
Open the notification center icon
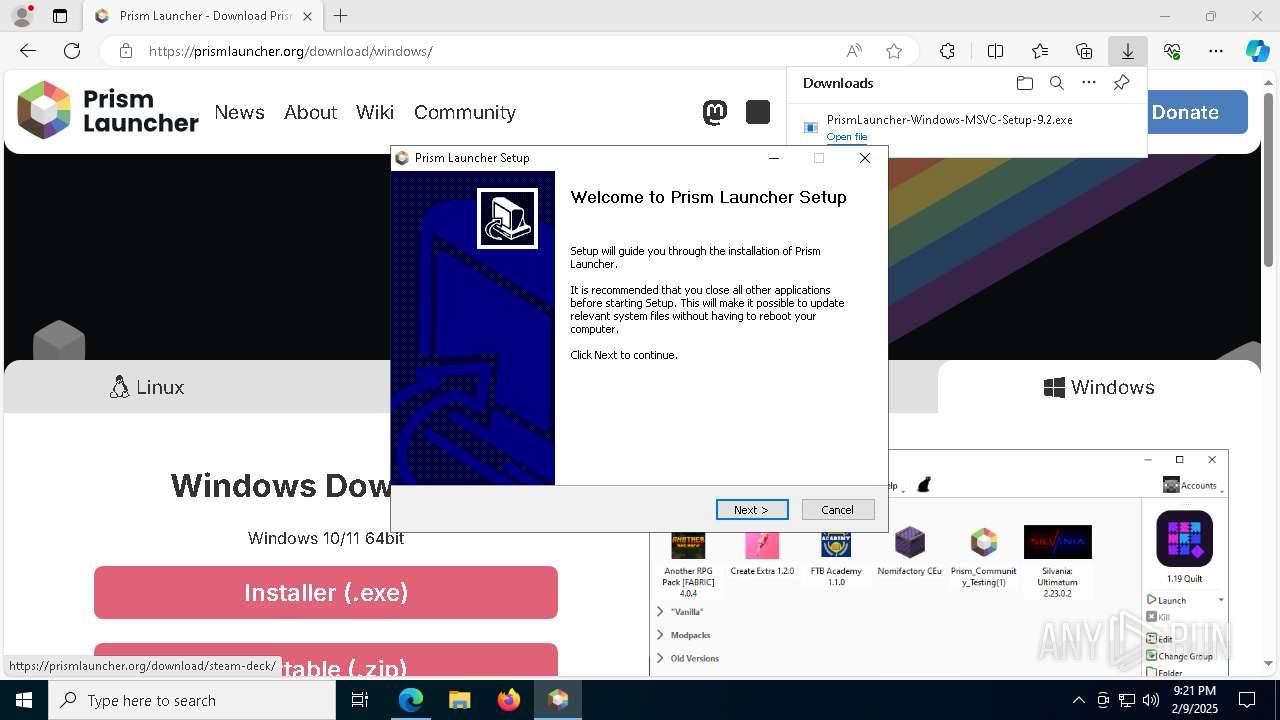pos(1247,700)
